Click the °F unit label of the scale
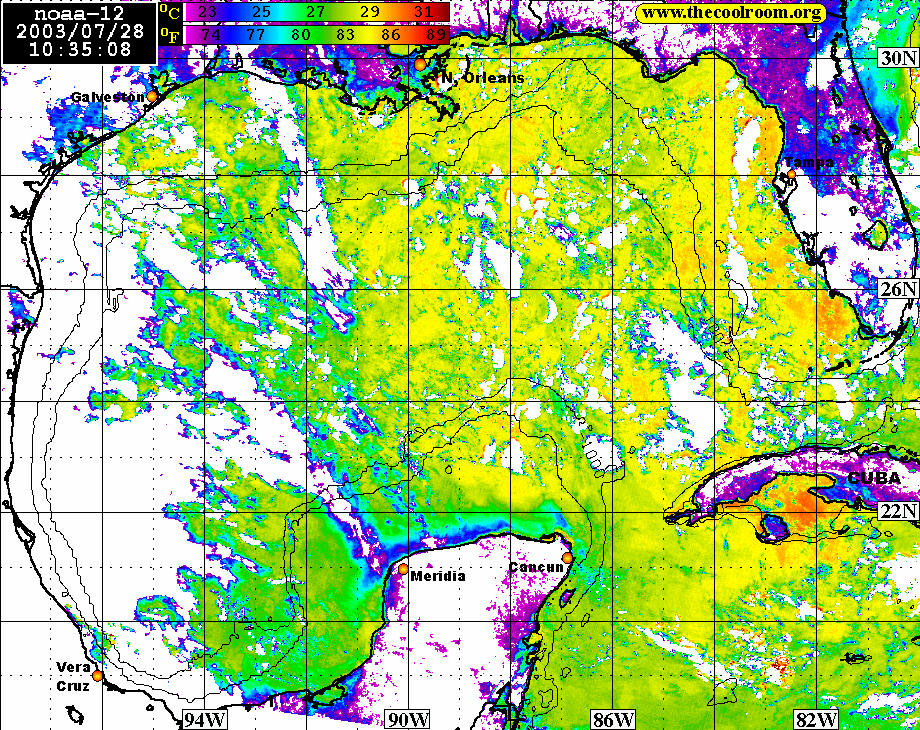The image size is (920, 730). click(170, 35)
